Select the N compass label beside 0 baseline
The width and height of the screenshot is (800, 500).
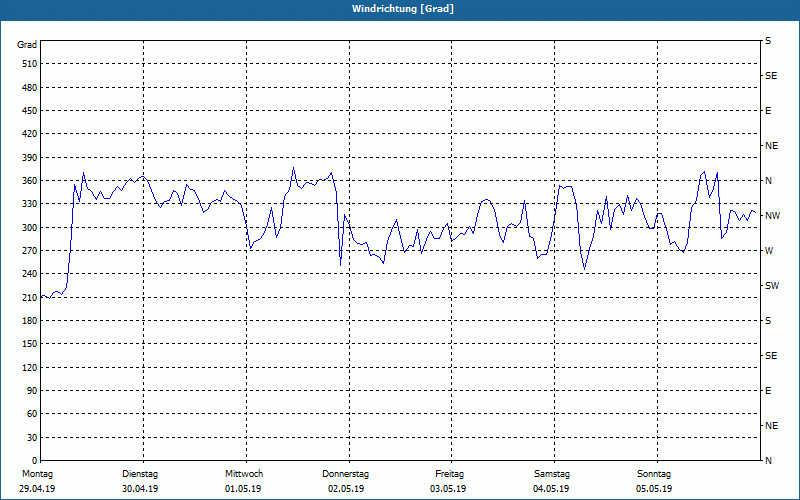coord(768,460)
